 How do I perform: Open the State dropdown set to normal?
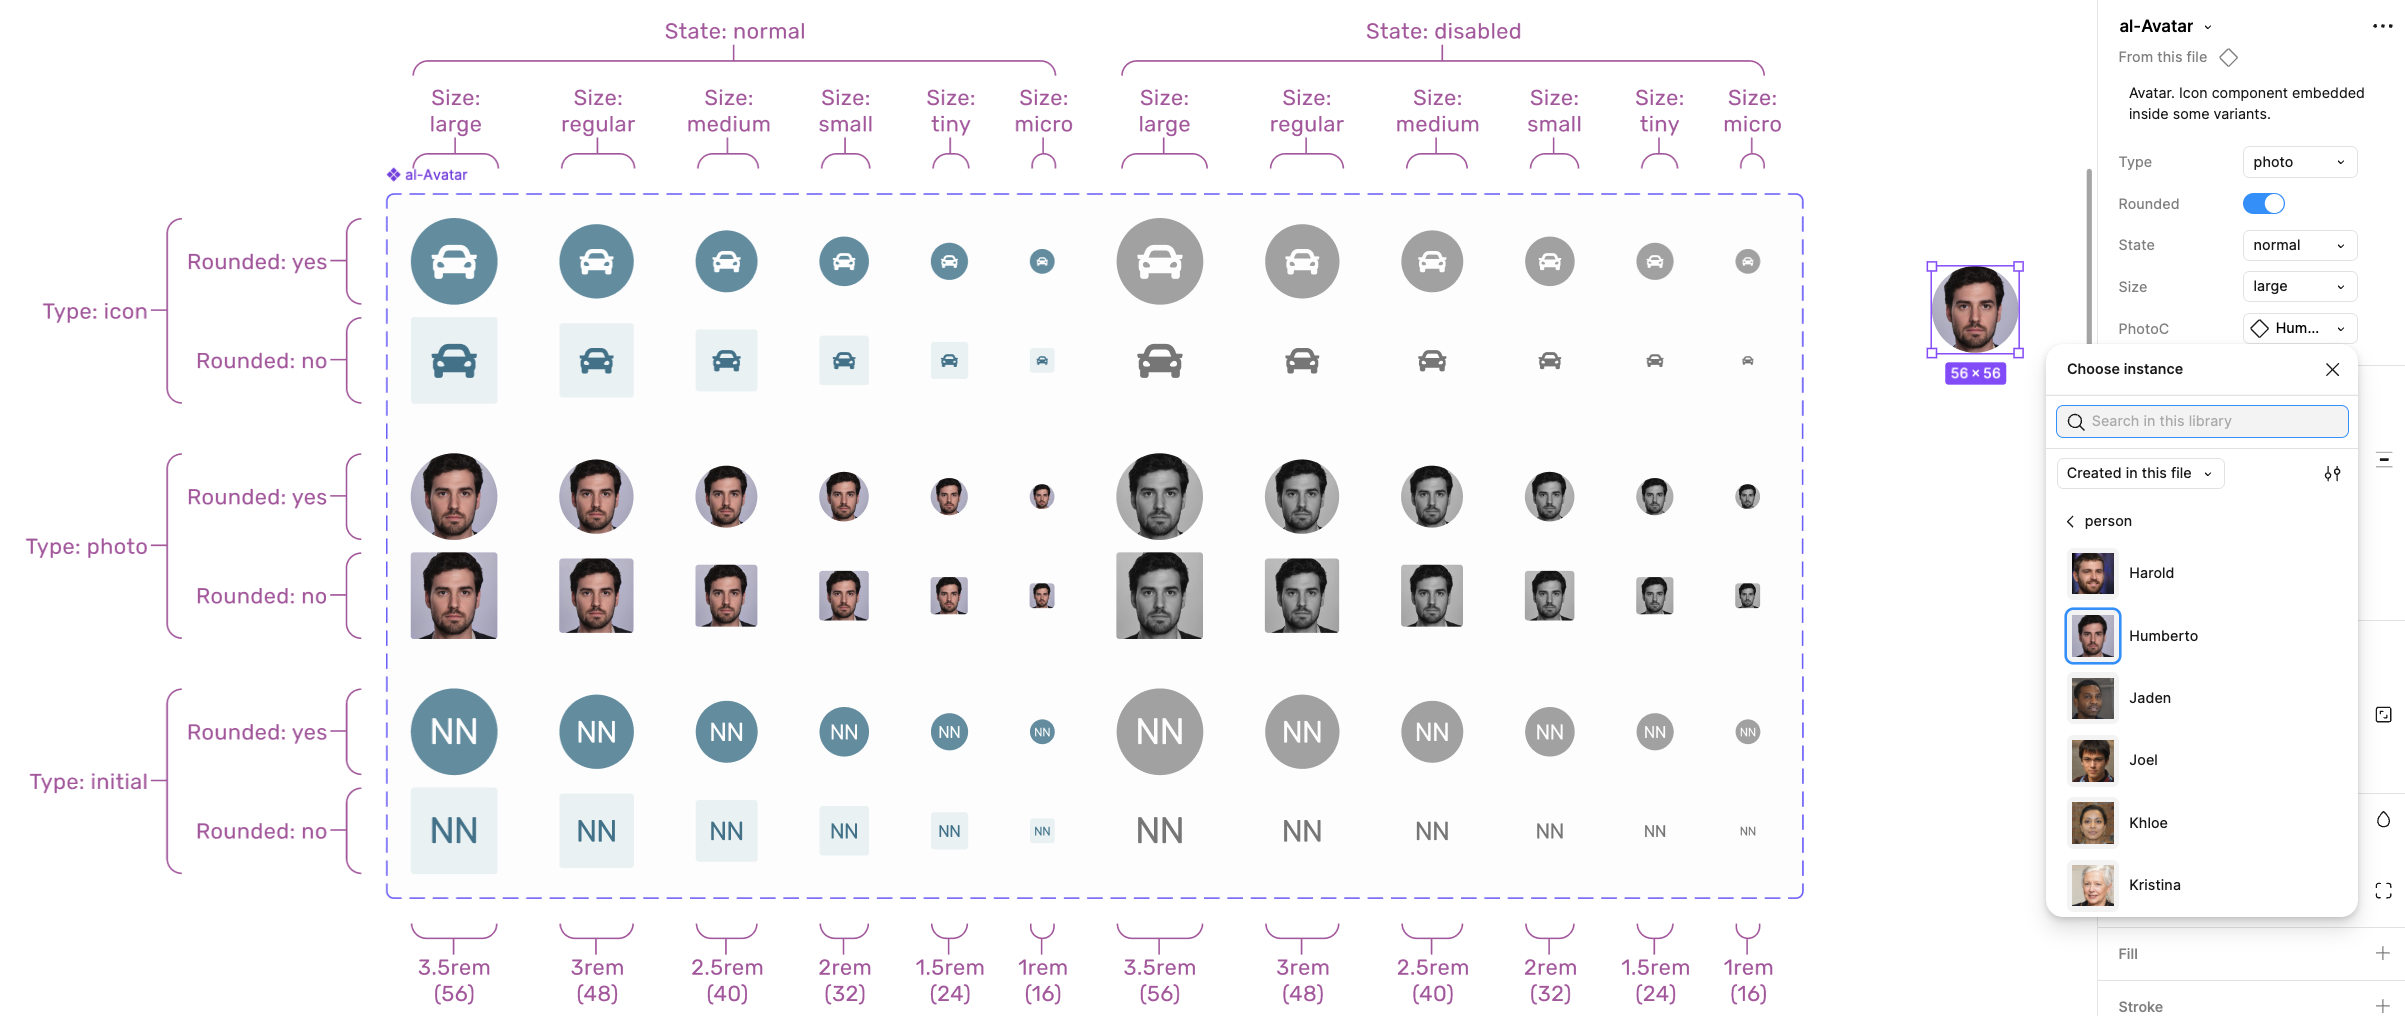(x=2299, y=245)
